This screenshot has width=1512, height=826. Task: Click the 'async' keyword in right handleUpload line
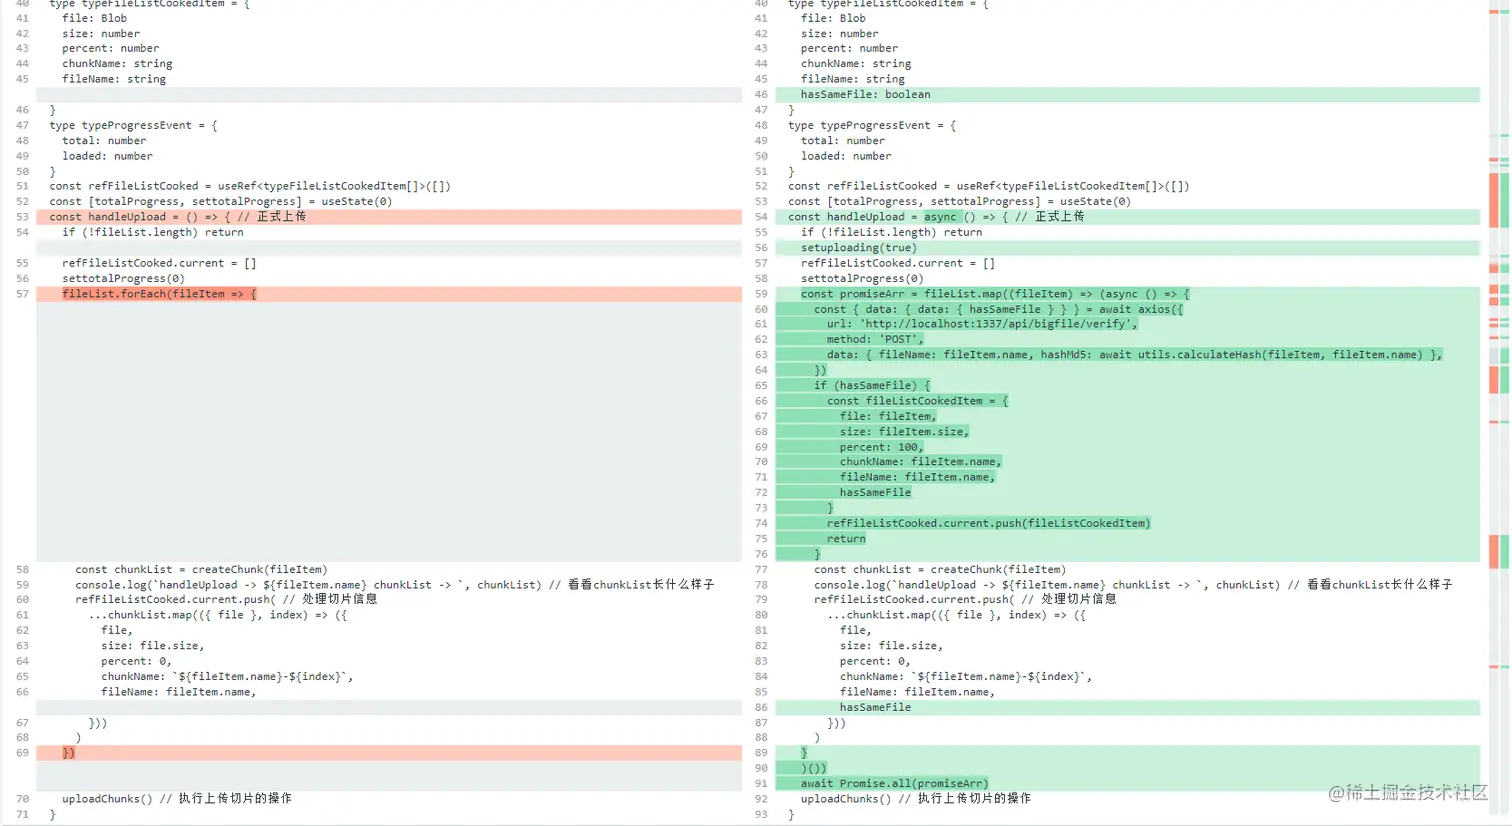[940, 217]
